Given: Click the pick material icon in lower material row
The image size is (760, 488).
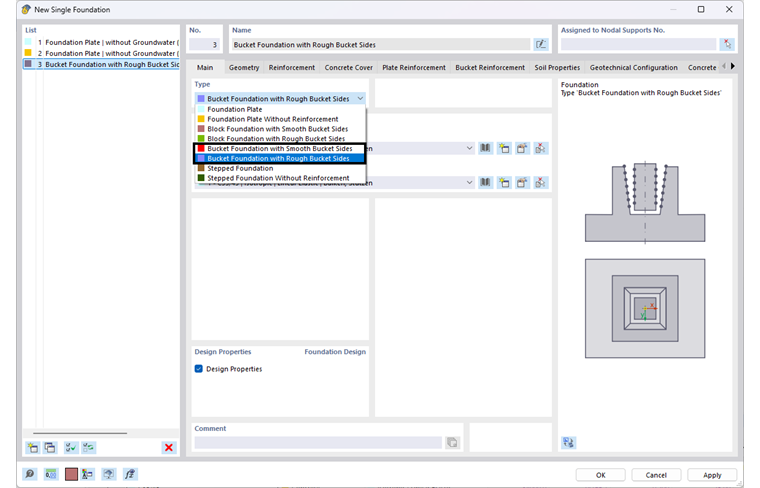Looking at the screenshot, I should 540,183.
